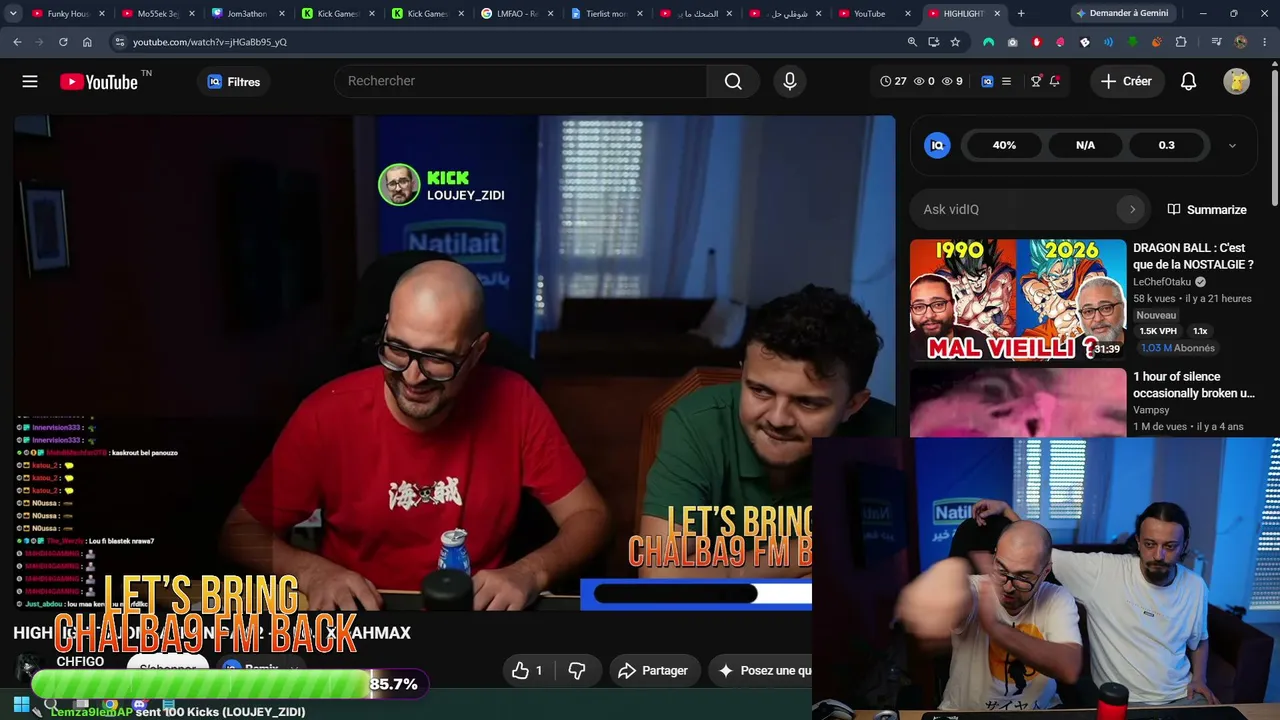
Task: Open the Chrome profile avatar
Action: click(x=1241, y=42)
